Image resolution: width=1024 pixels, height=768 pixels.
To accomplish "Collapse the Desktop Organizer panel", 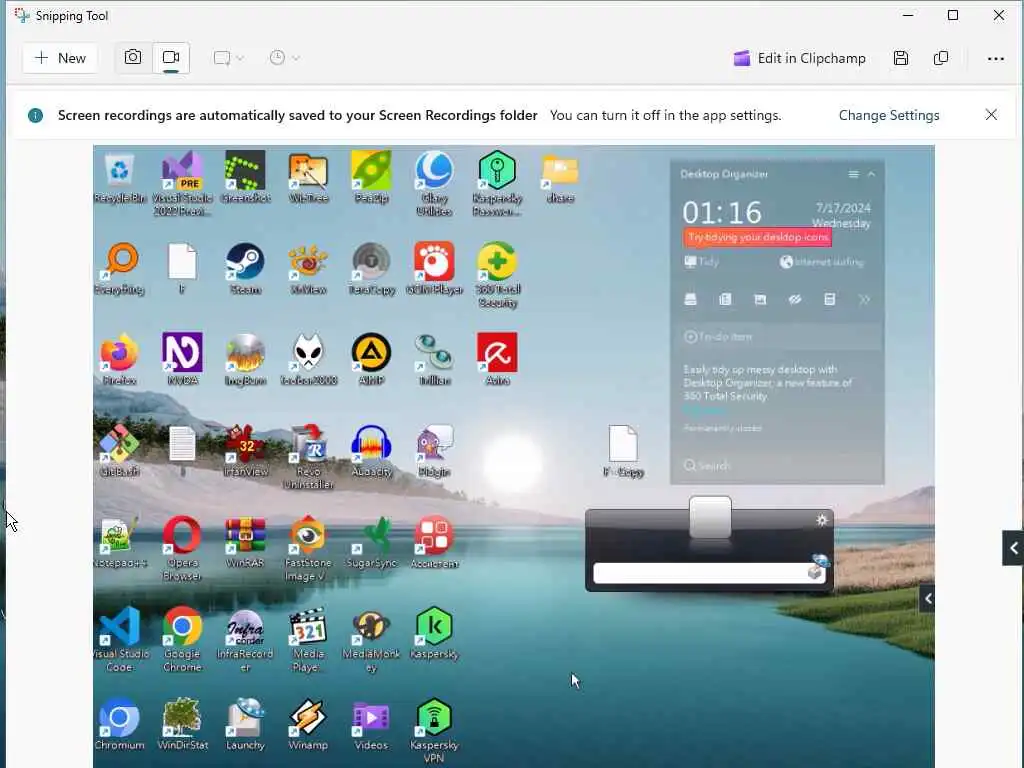I will (871, 174).
